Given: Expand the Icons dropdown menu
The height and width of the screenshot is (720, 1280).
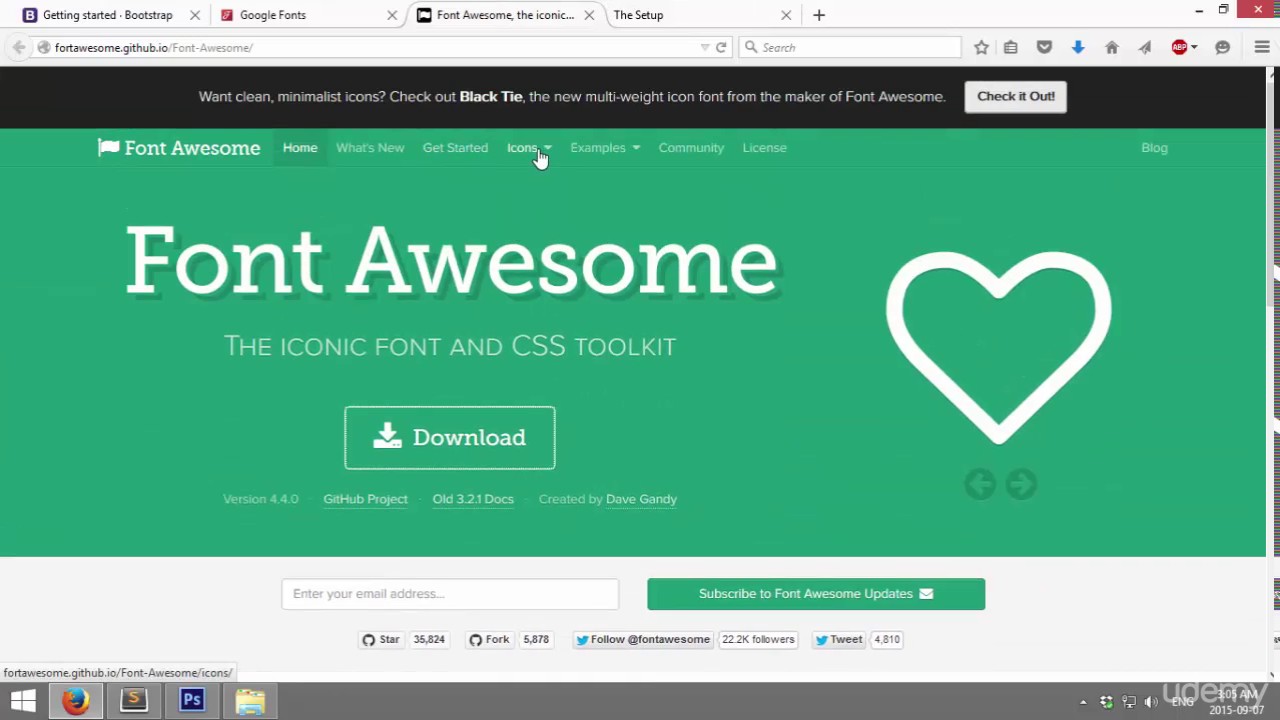Looking at the screenshot, I should click(x=529, y=148).
